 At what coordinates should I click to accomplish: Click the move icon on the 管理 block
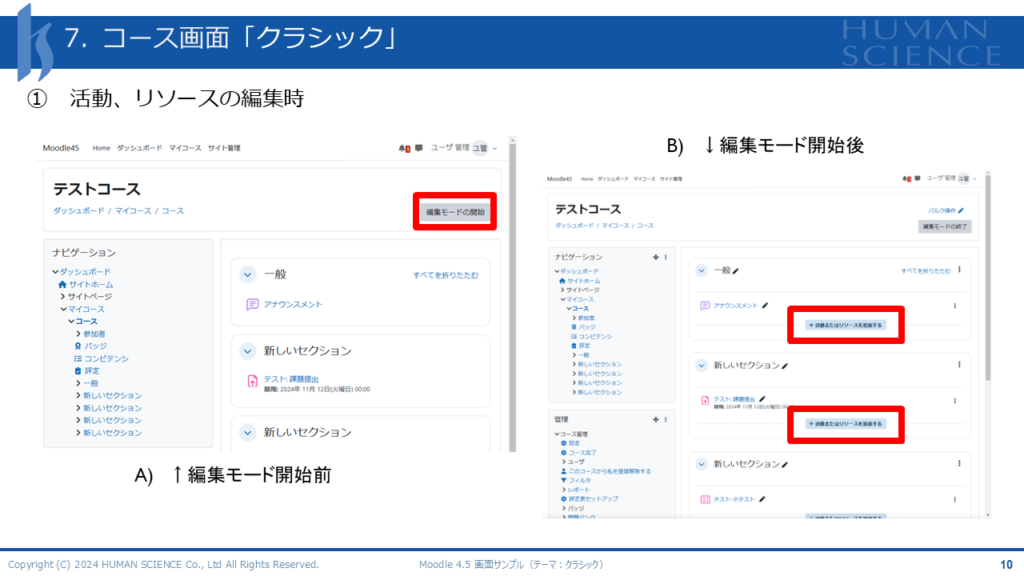click(656, 419)
